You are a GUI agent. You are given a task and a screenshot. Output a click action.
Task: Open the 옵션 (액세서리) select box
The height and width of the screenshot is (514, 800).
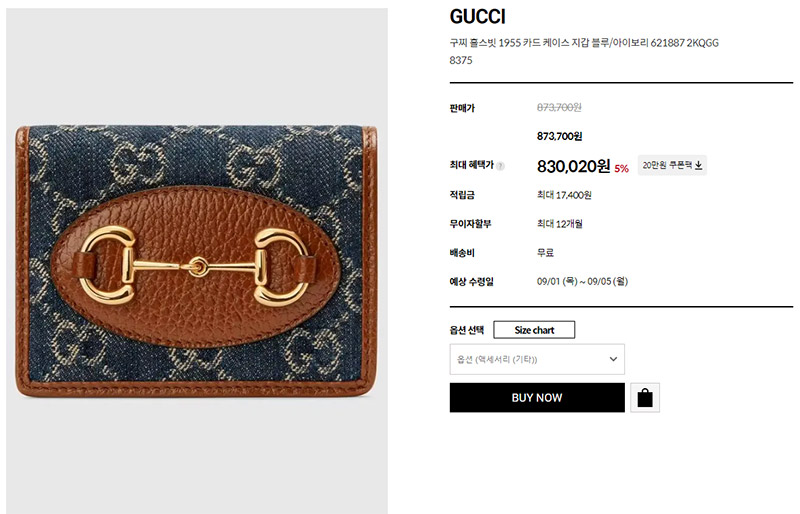(x=537, y=359)
